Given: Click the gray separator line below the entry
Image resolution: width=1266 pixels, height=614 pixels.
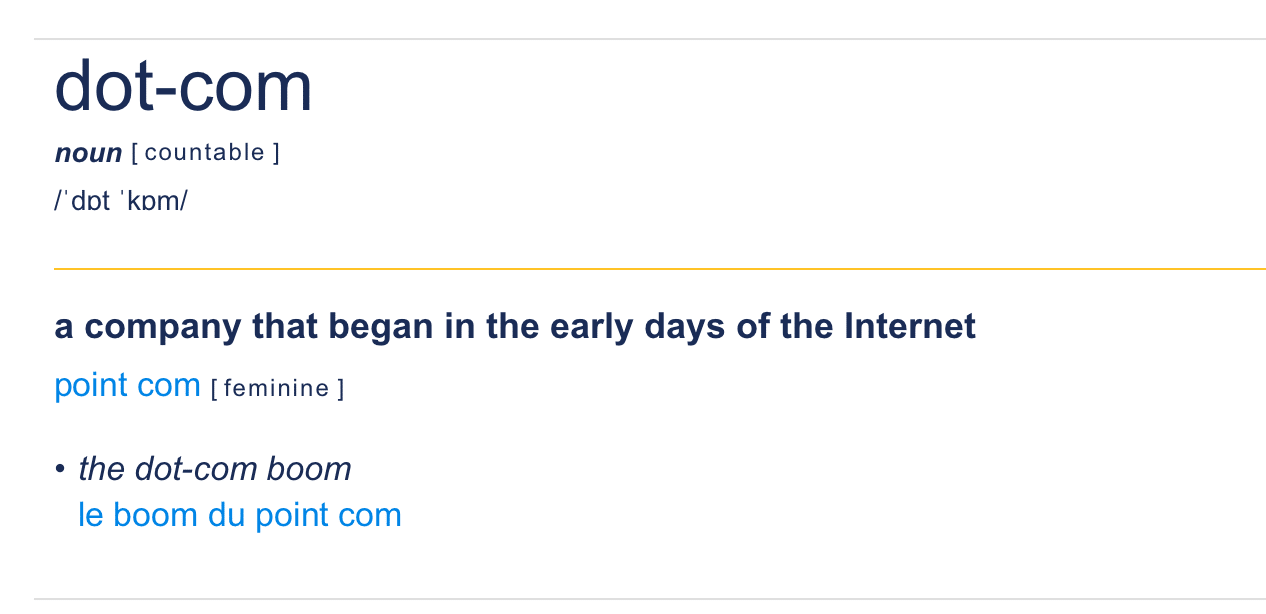Looking at the screenshot, I should pyautogui.click(x=650, y=599).
